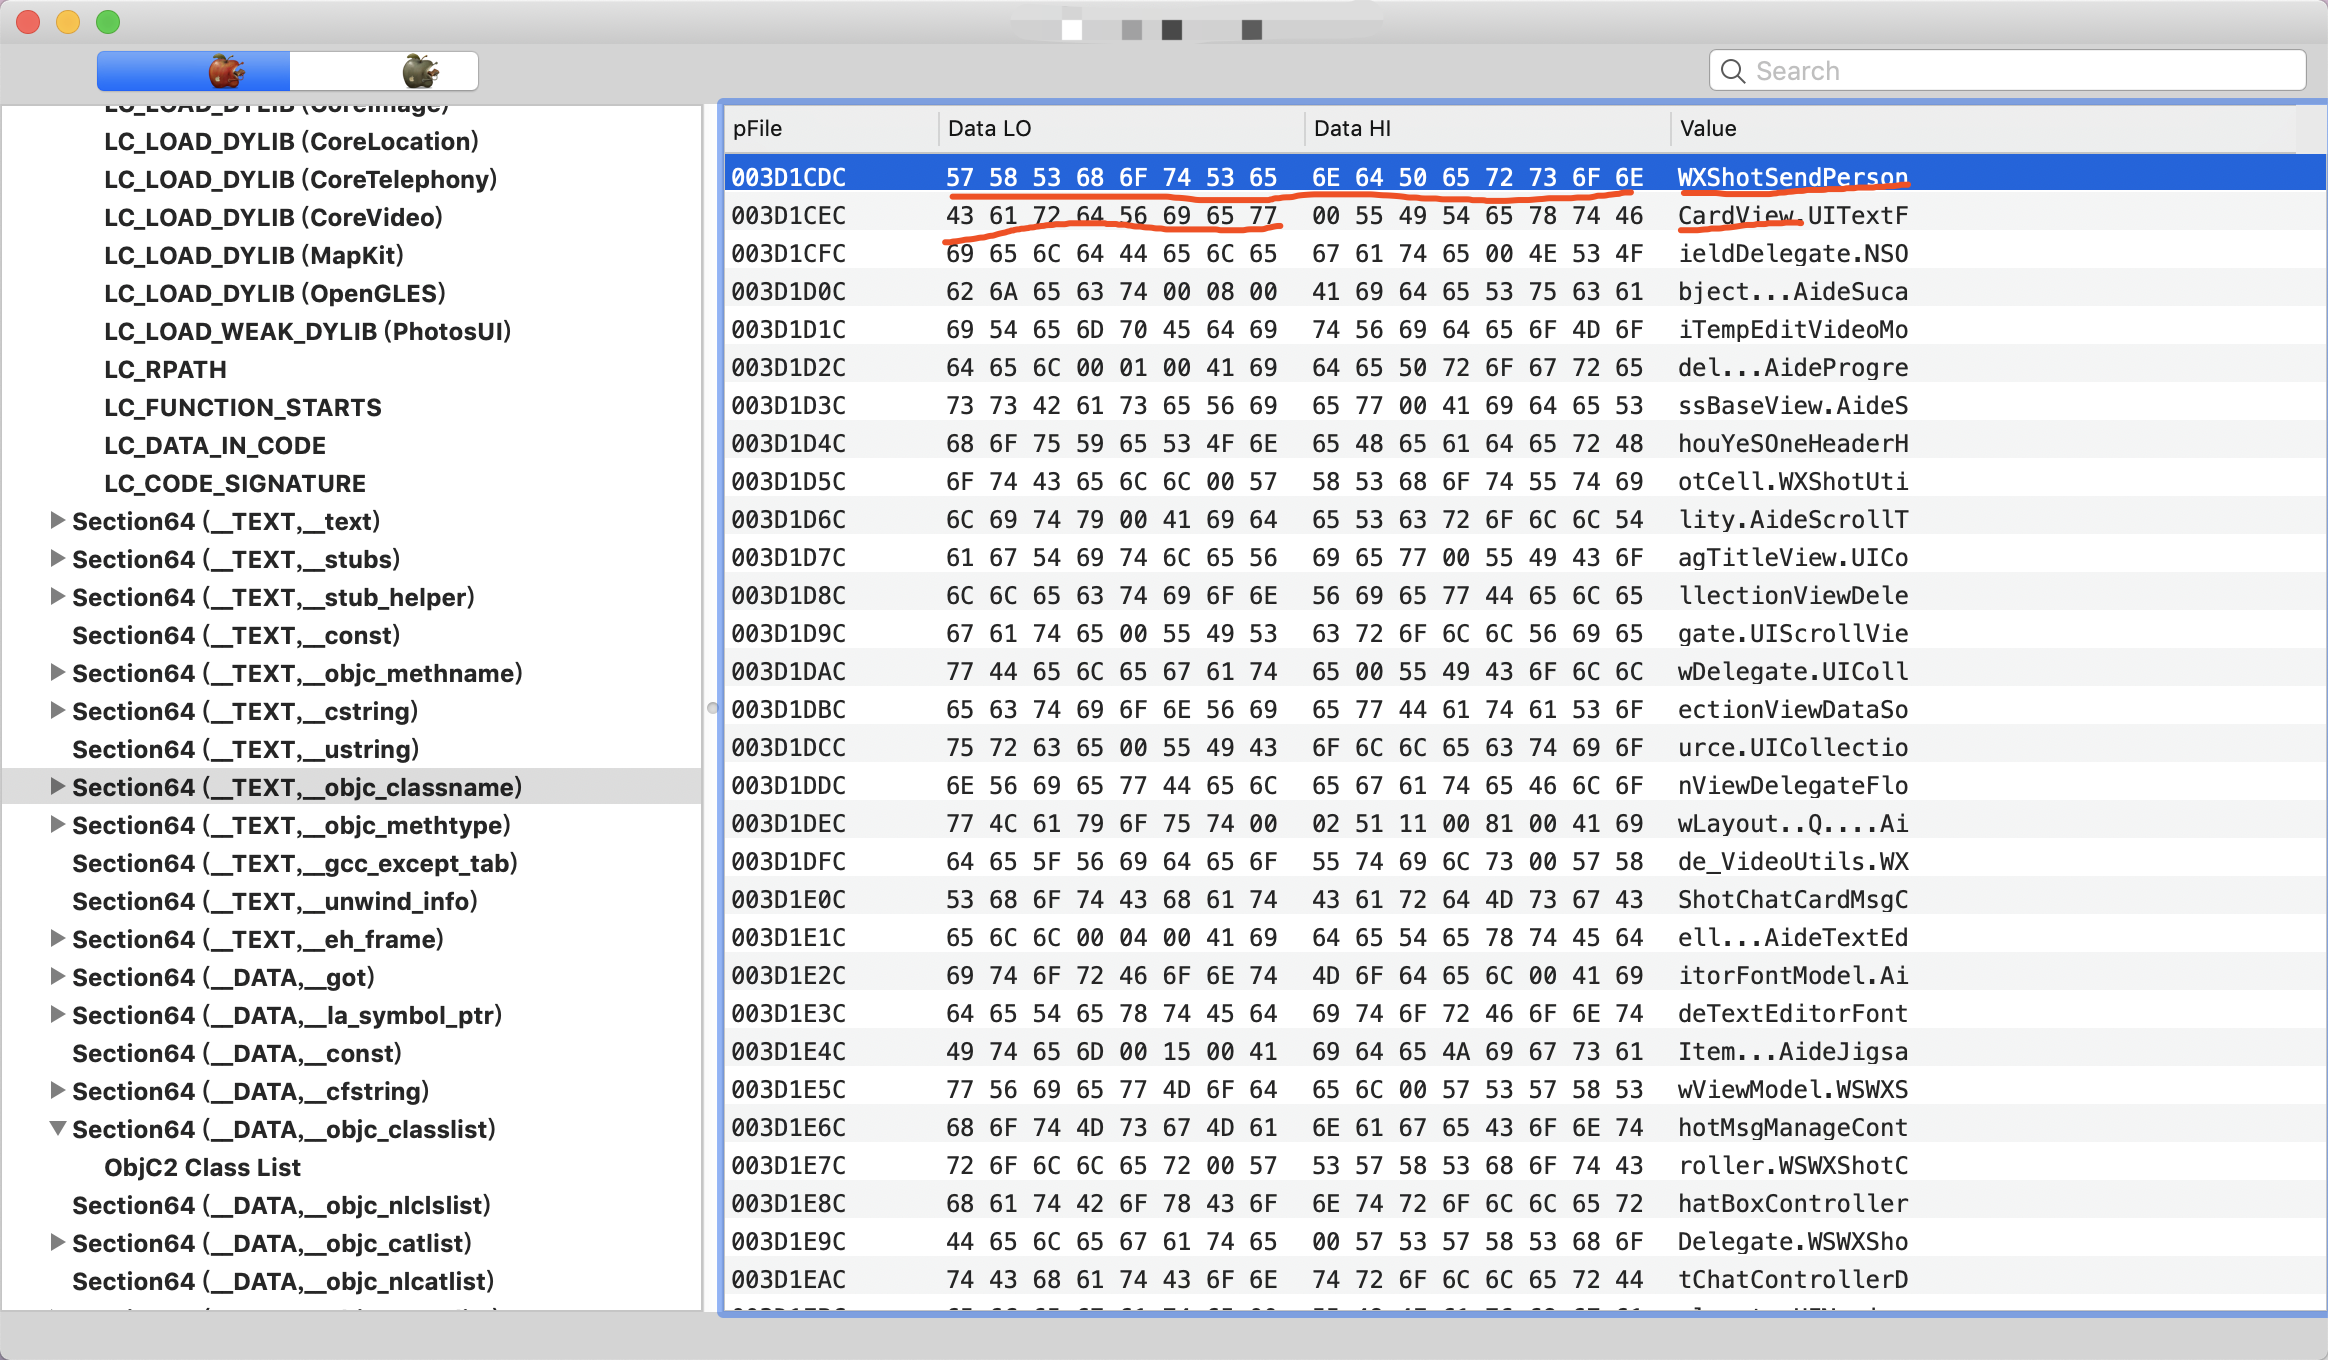Expand Section64 (__DATA,__objc_catlist) arrow
The width and height of the screenshot is (2328, 1360).
[58, 1242]
